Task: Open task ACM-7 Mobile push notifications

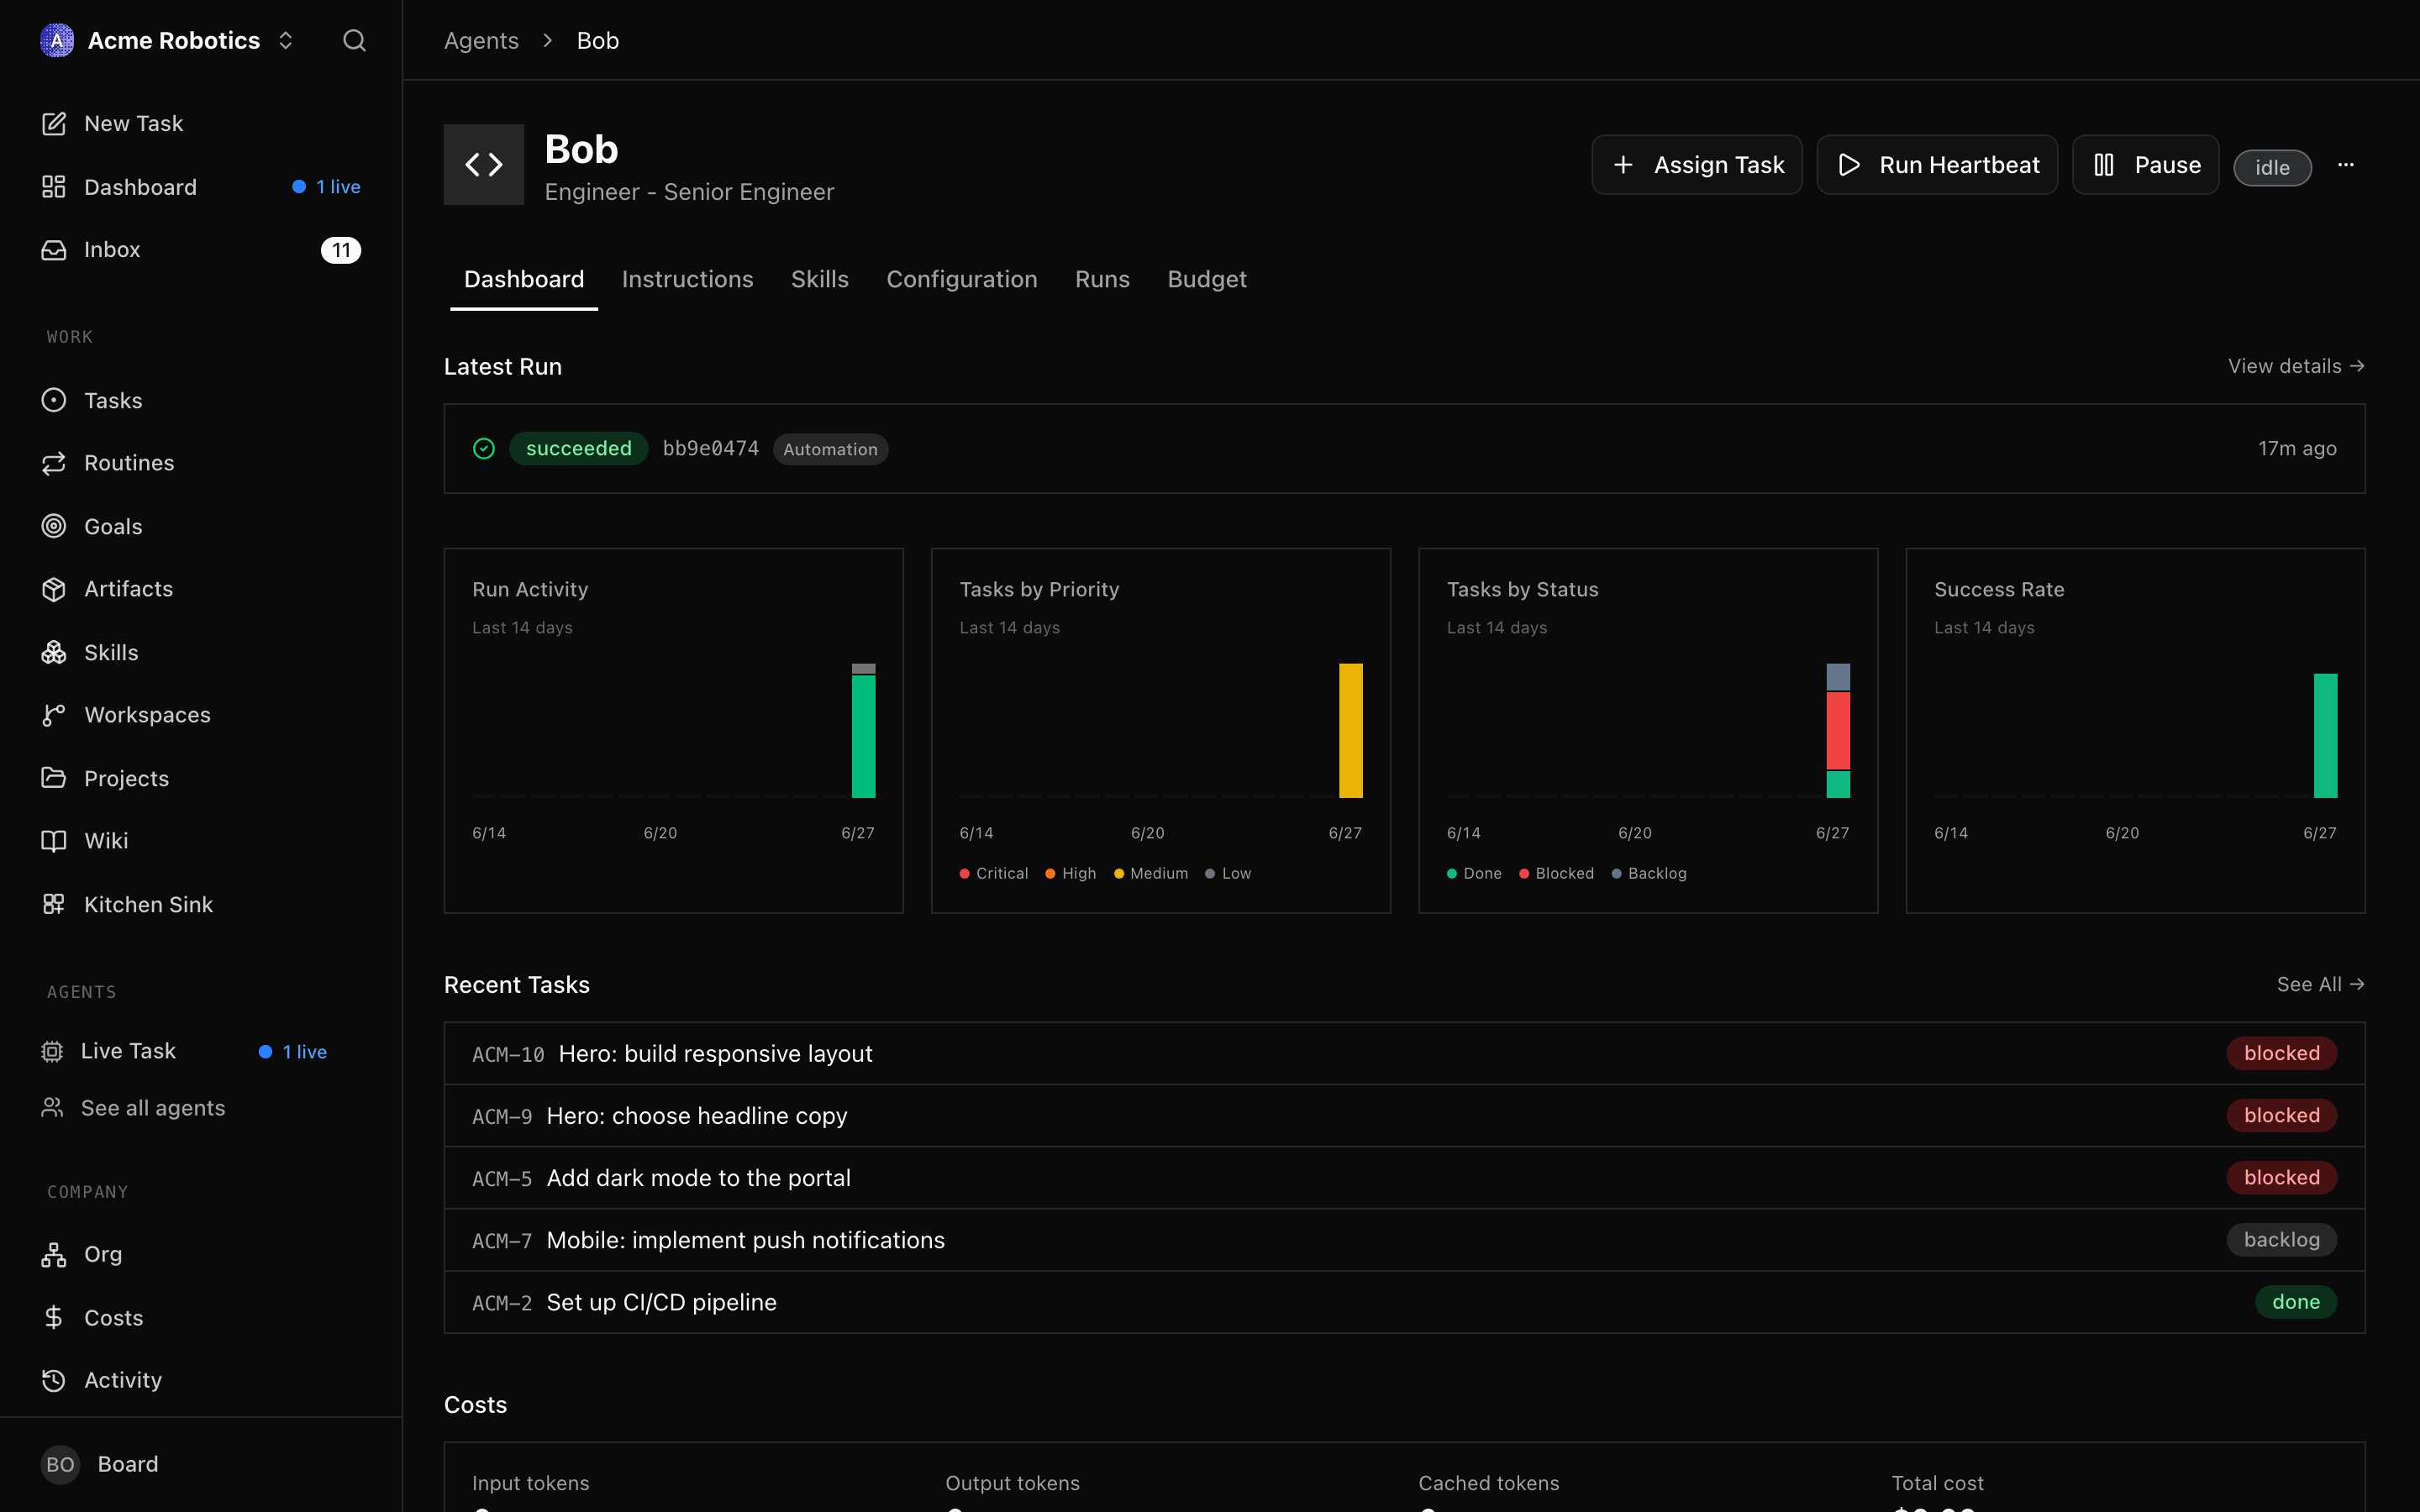Action: [x=1404, y=1240]
